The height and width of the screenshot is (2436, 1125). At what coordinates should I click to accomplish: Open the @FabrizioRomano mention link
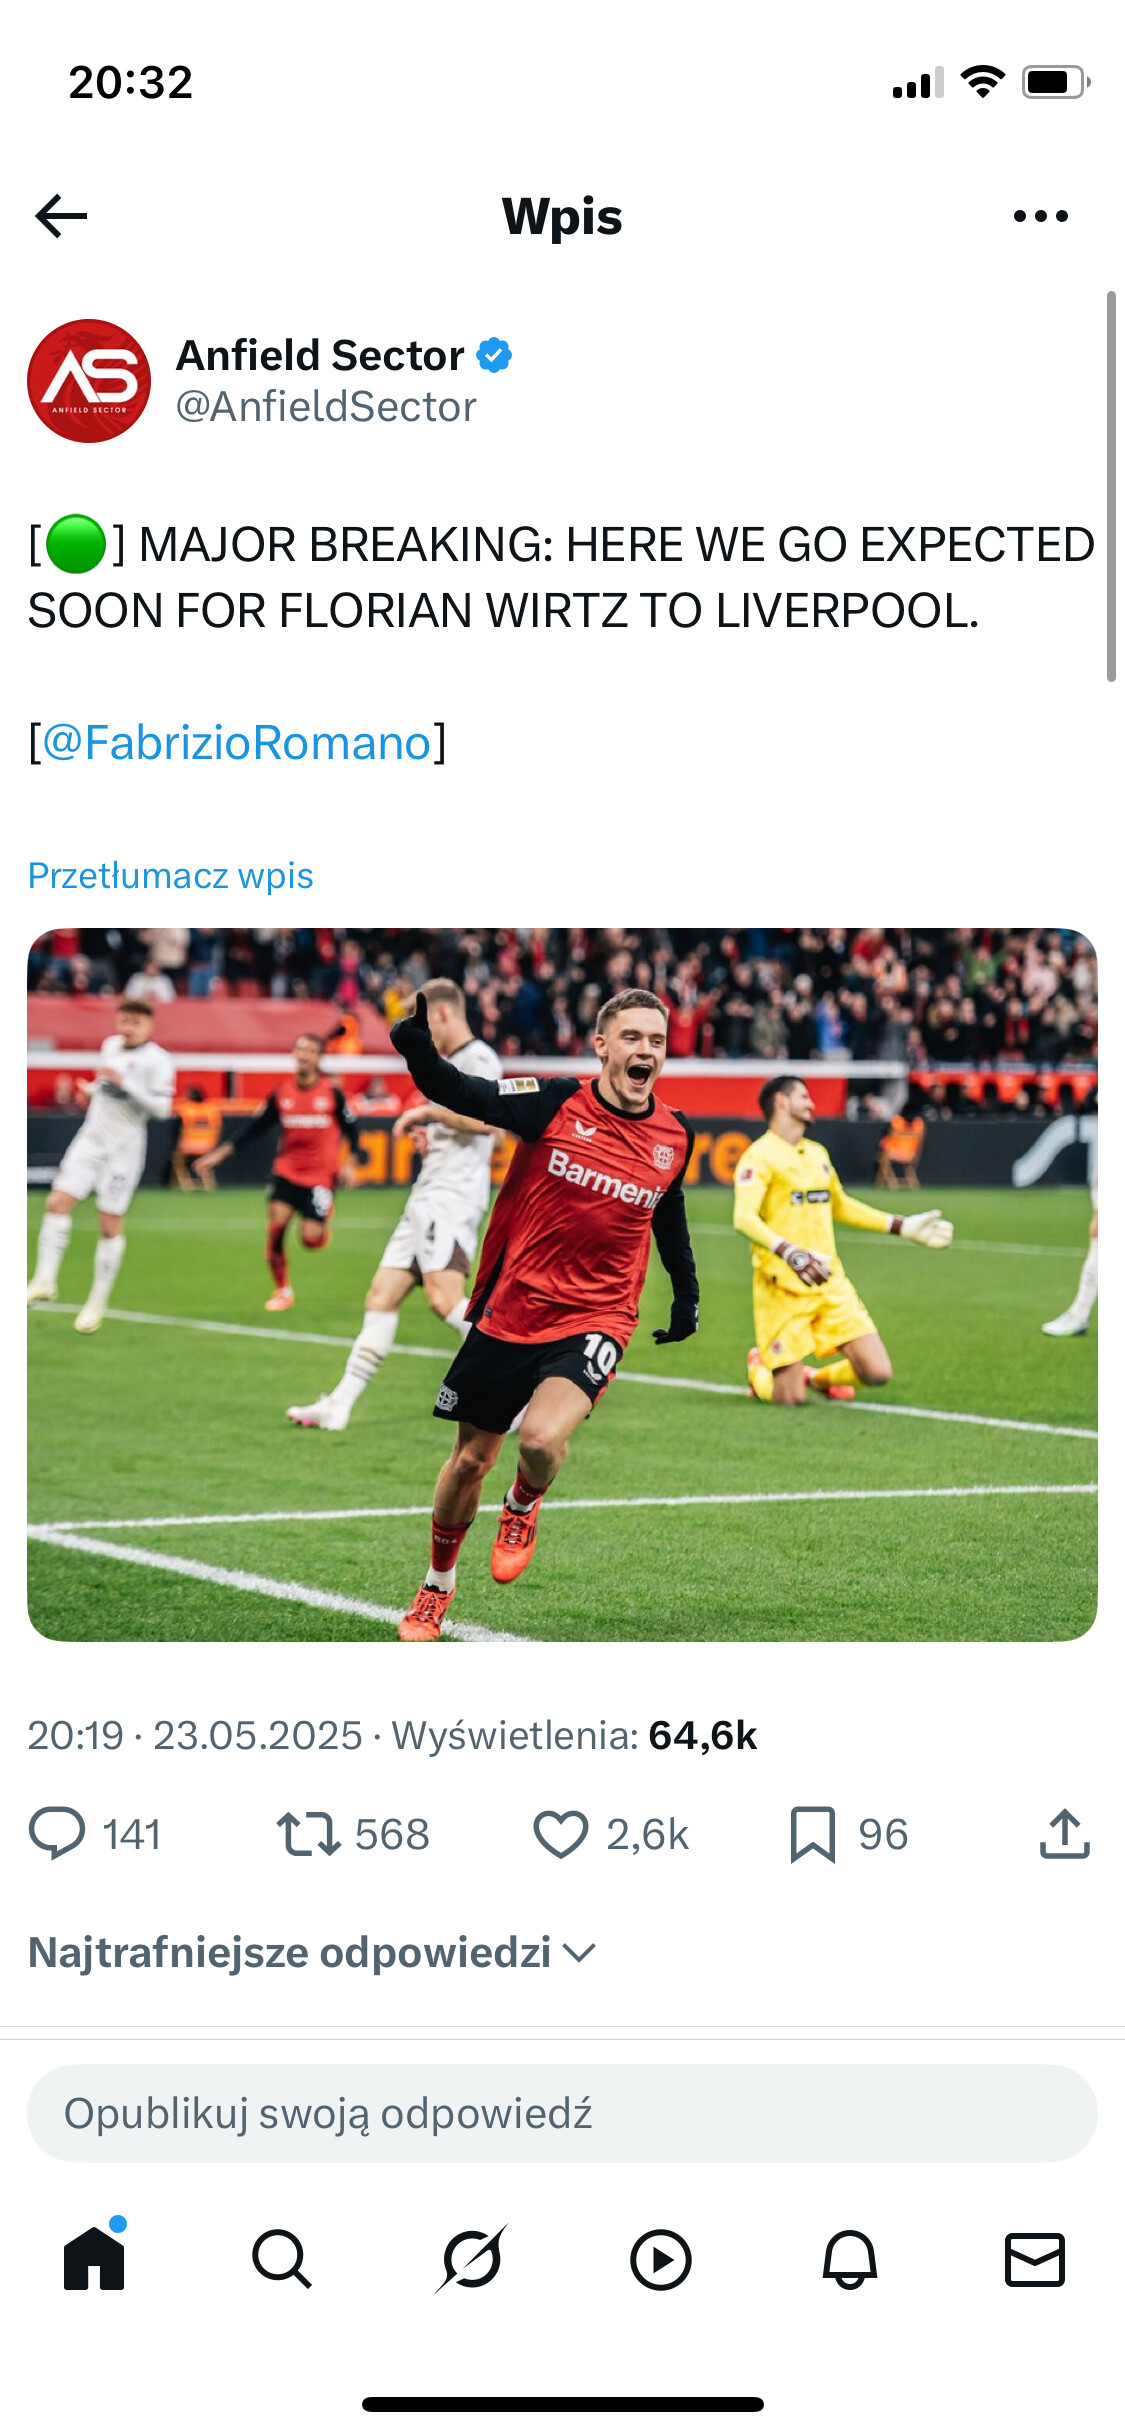coord(237,743)
